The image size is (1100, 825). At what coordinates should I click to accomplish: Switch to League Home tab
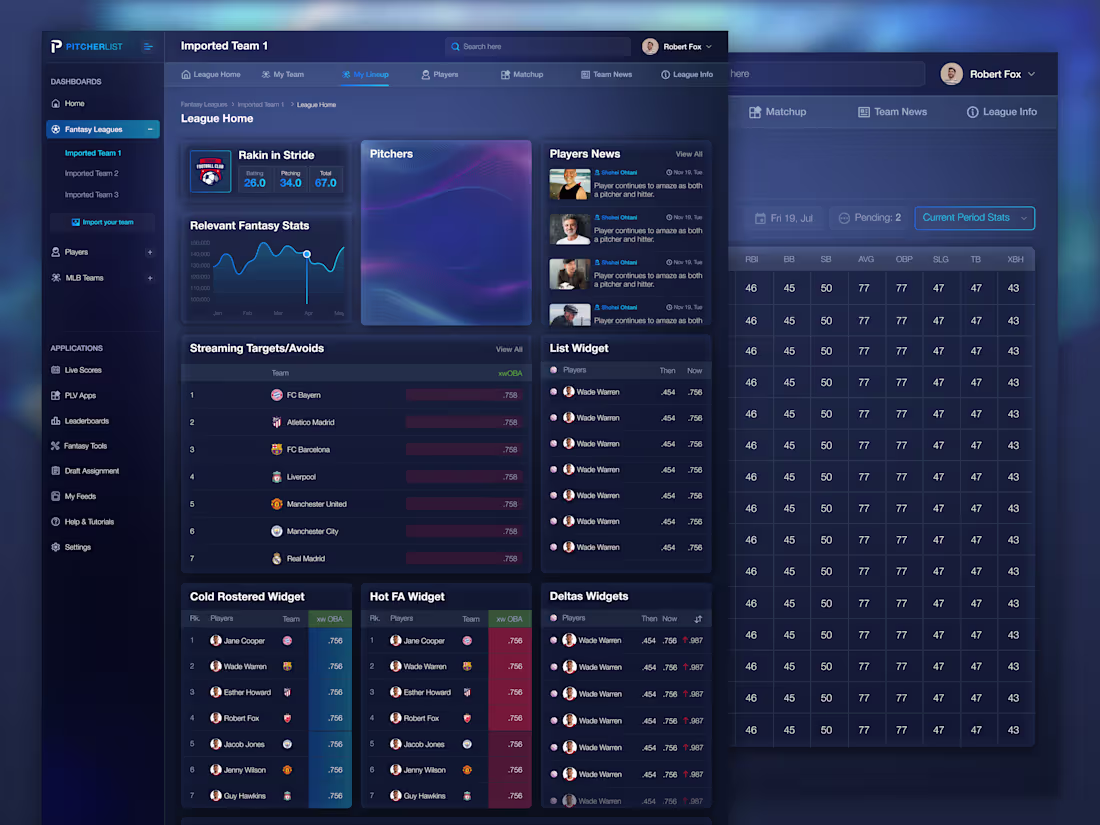pyautogui.click(x=211, y=74)
